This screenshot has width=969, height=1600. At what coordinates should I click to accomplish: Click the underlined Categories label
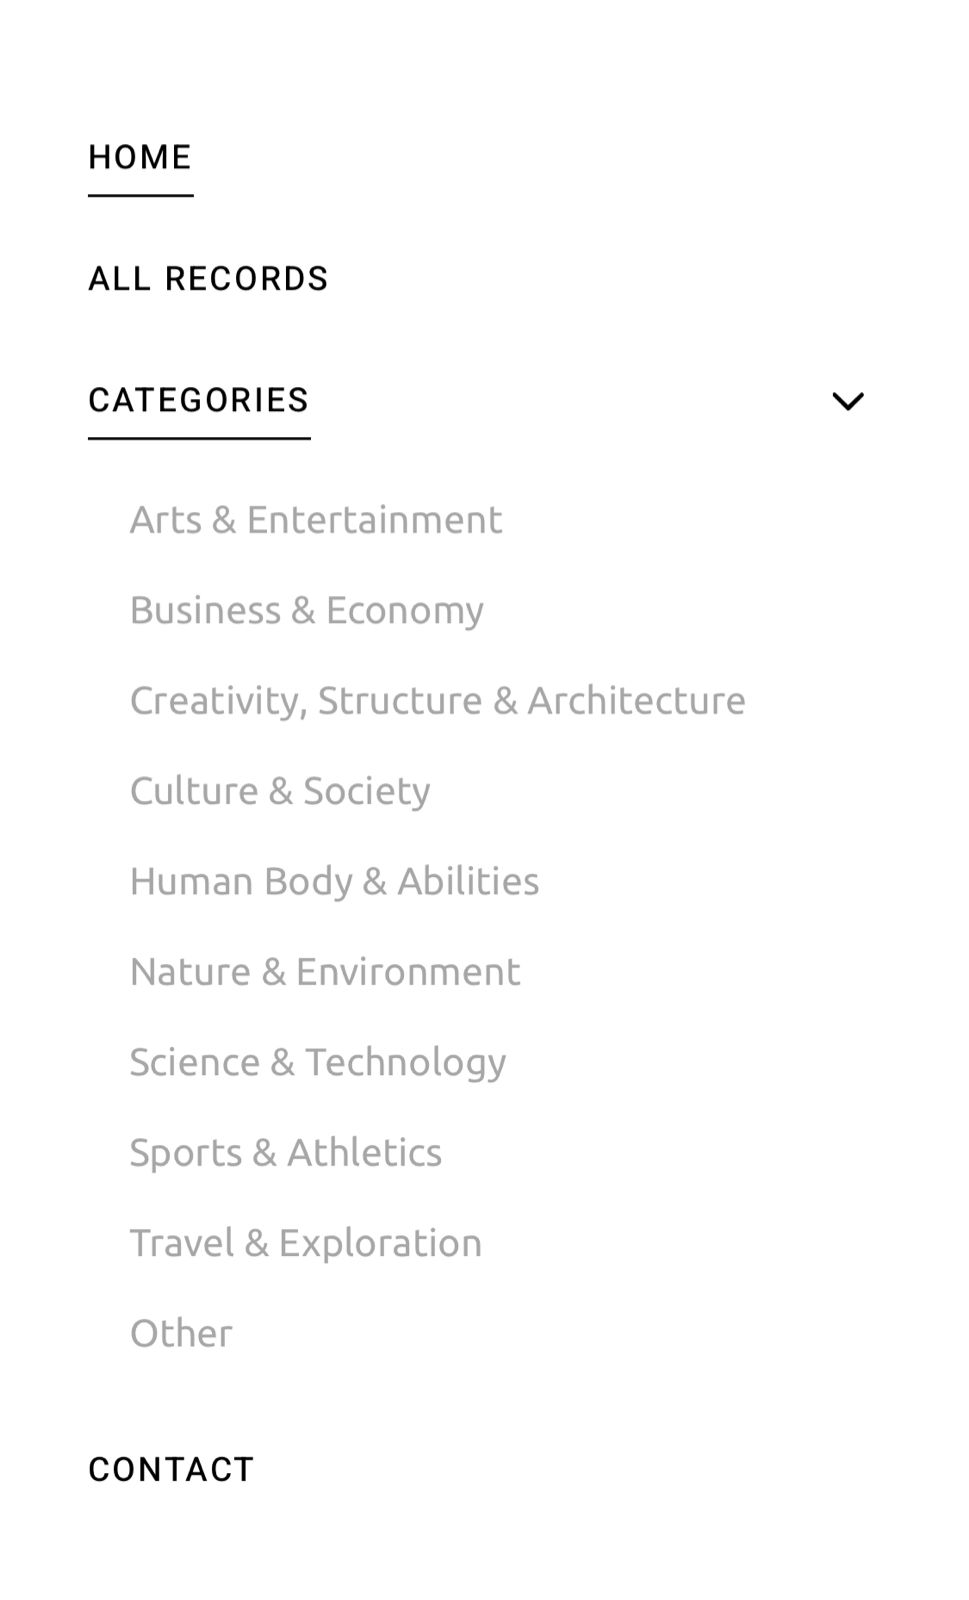(x=199, y=400)
